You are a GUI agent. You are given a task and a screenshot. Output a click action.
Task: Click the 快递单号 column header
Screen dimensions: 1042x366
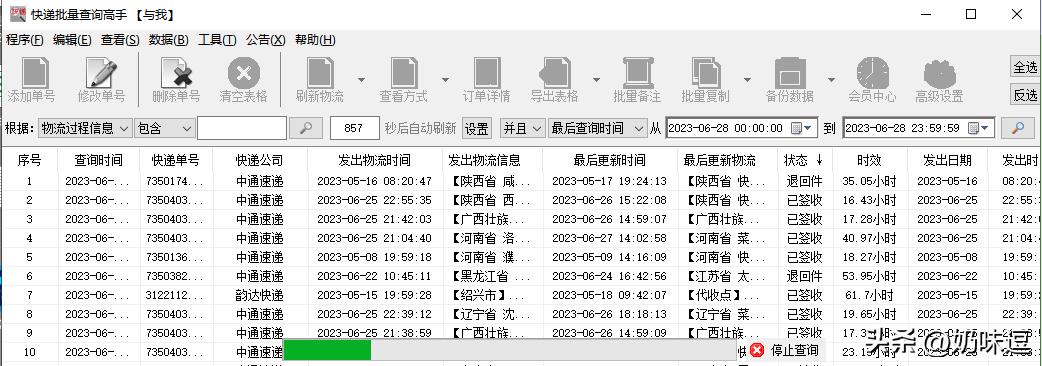pyautogui.click(x=175, y=160)
